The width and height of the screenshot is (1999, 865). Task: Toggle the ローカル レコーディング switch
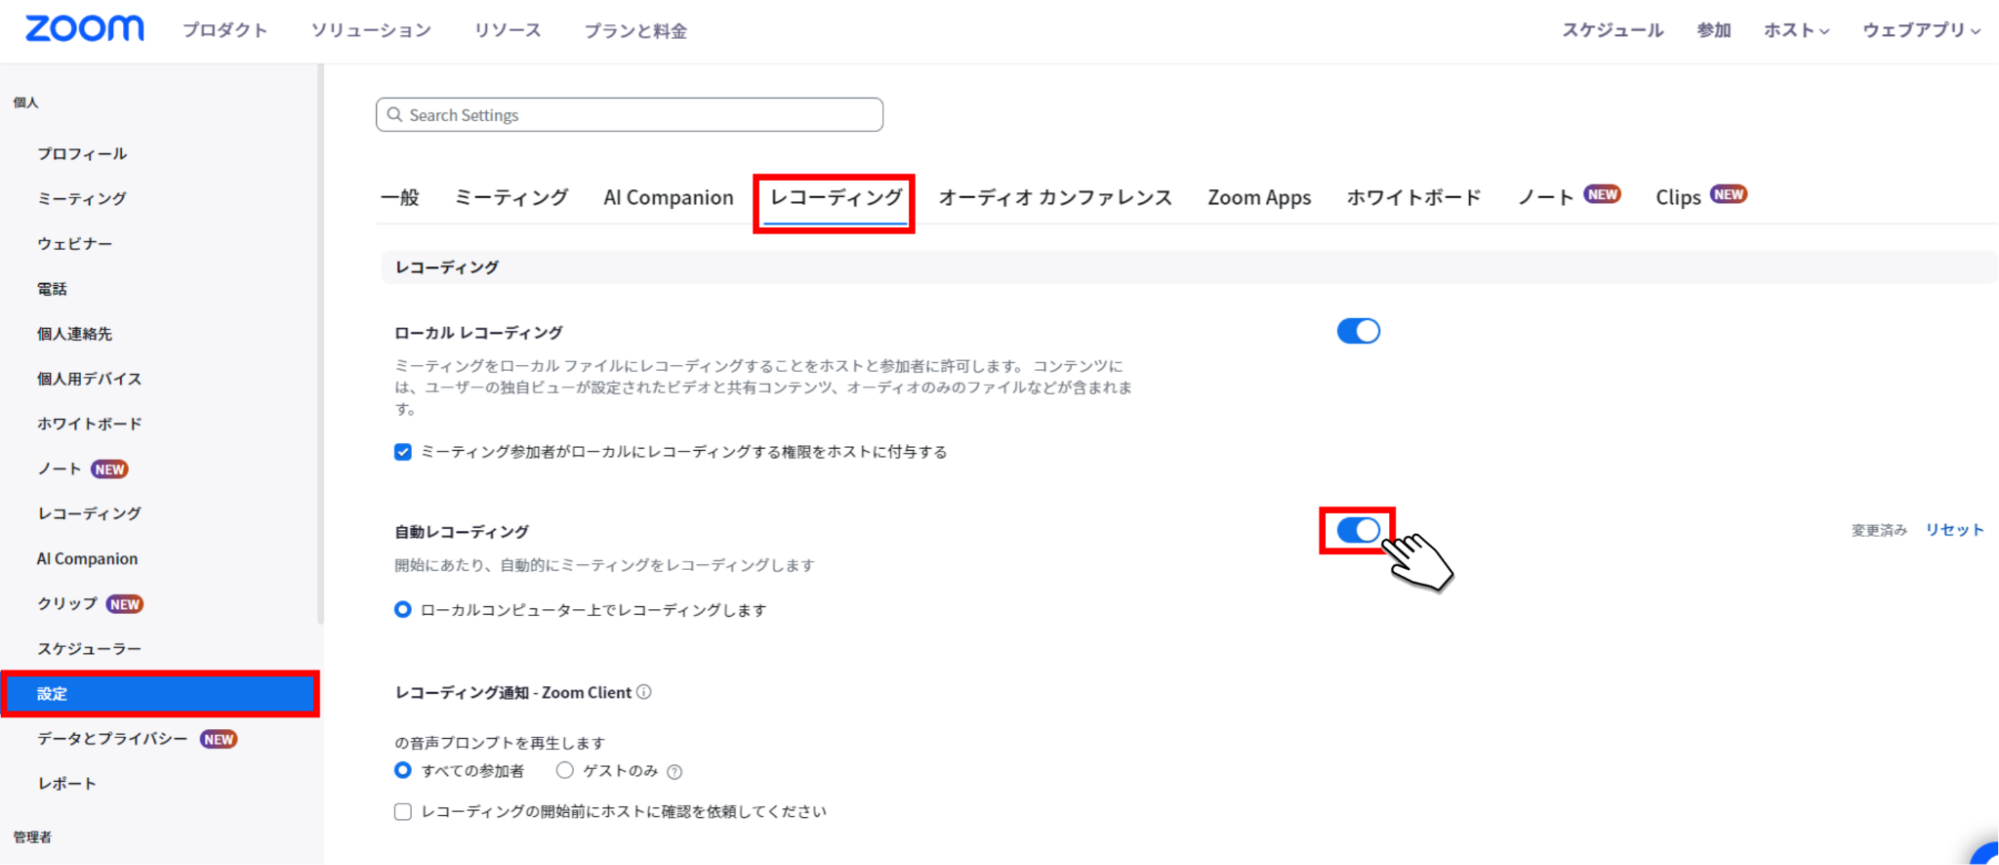tap(1358, 331)
